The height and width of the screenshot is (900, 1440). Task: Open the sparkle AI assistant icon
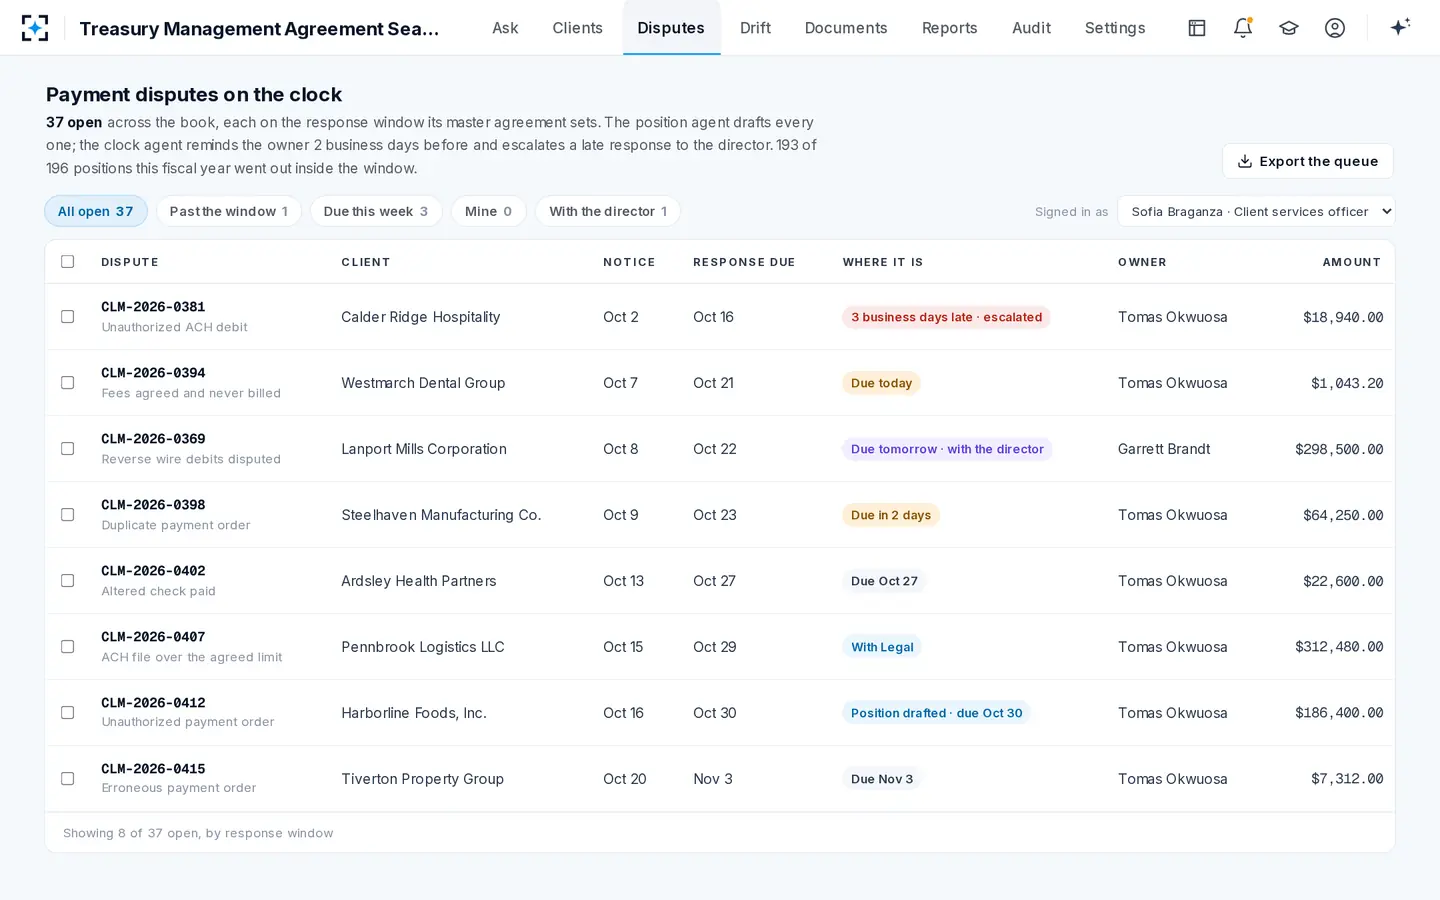click(1400, 27)
